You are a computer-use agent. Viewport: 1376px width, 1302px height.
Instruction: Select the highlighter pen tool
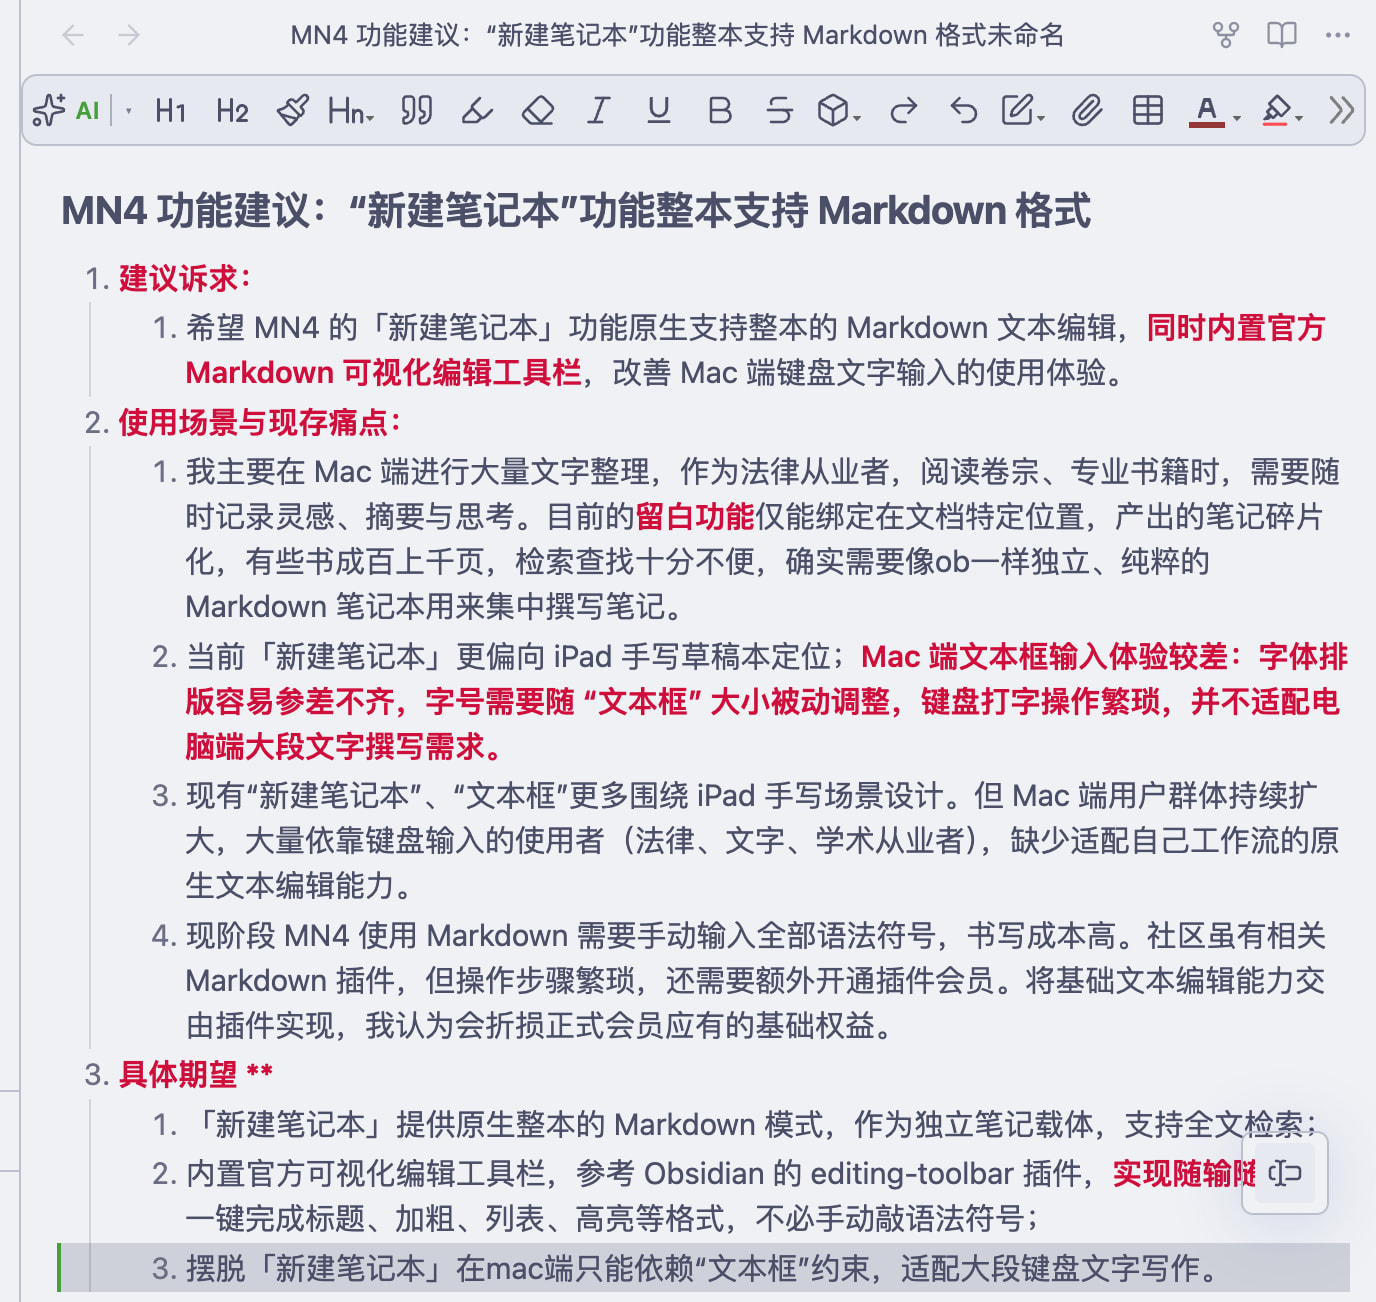tap(477, 110)
